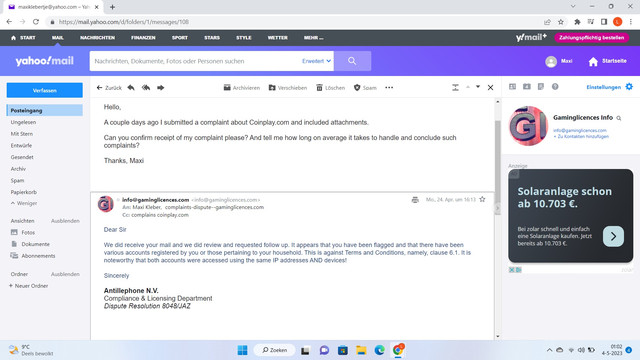
Task: Click the Reply All double-arrow icon
Action: 146,87
